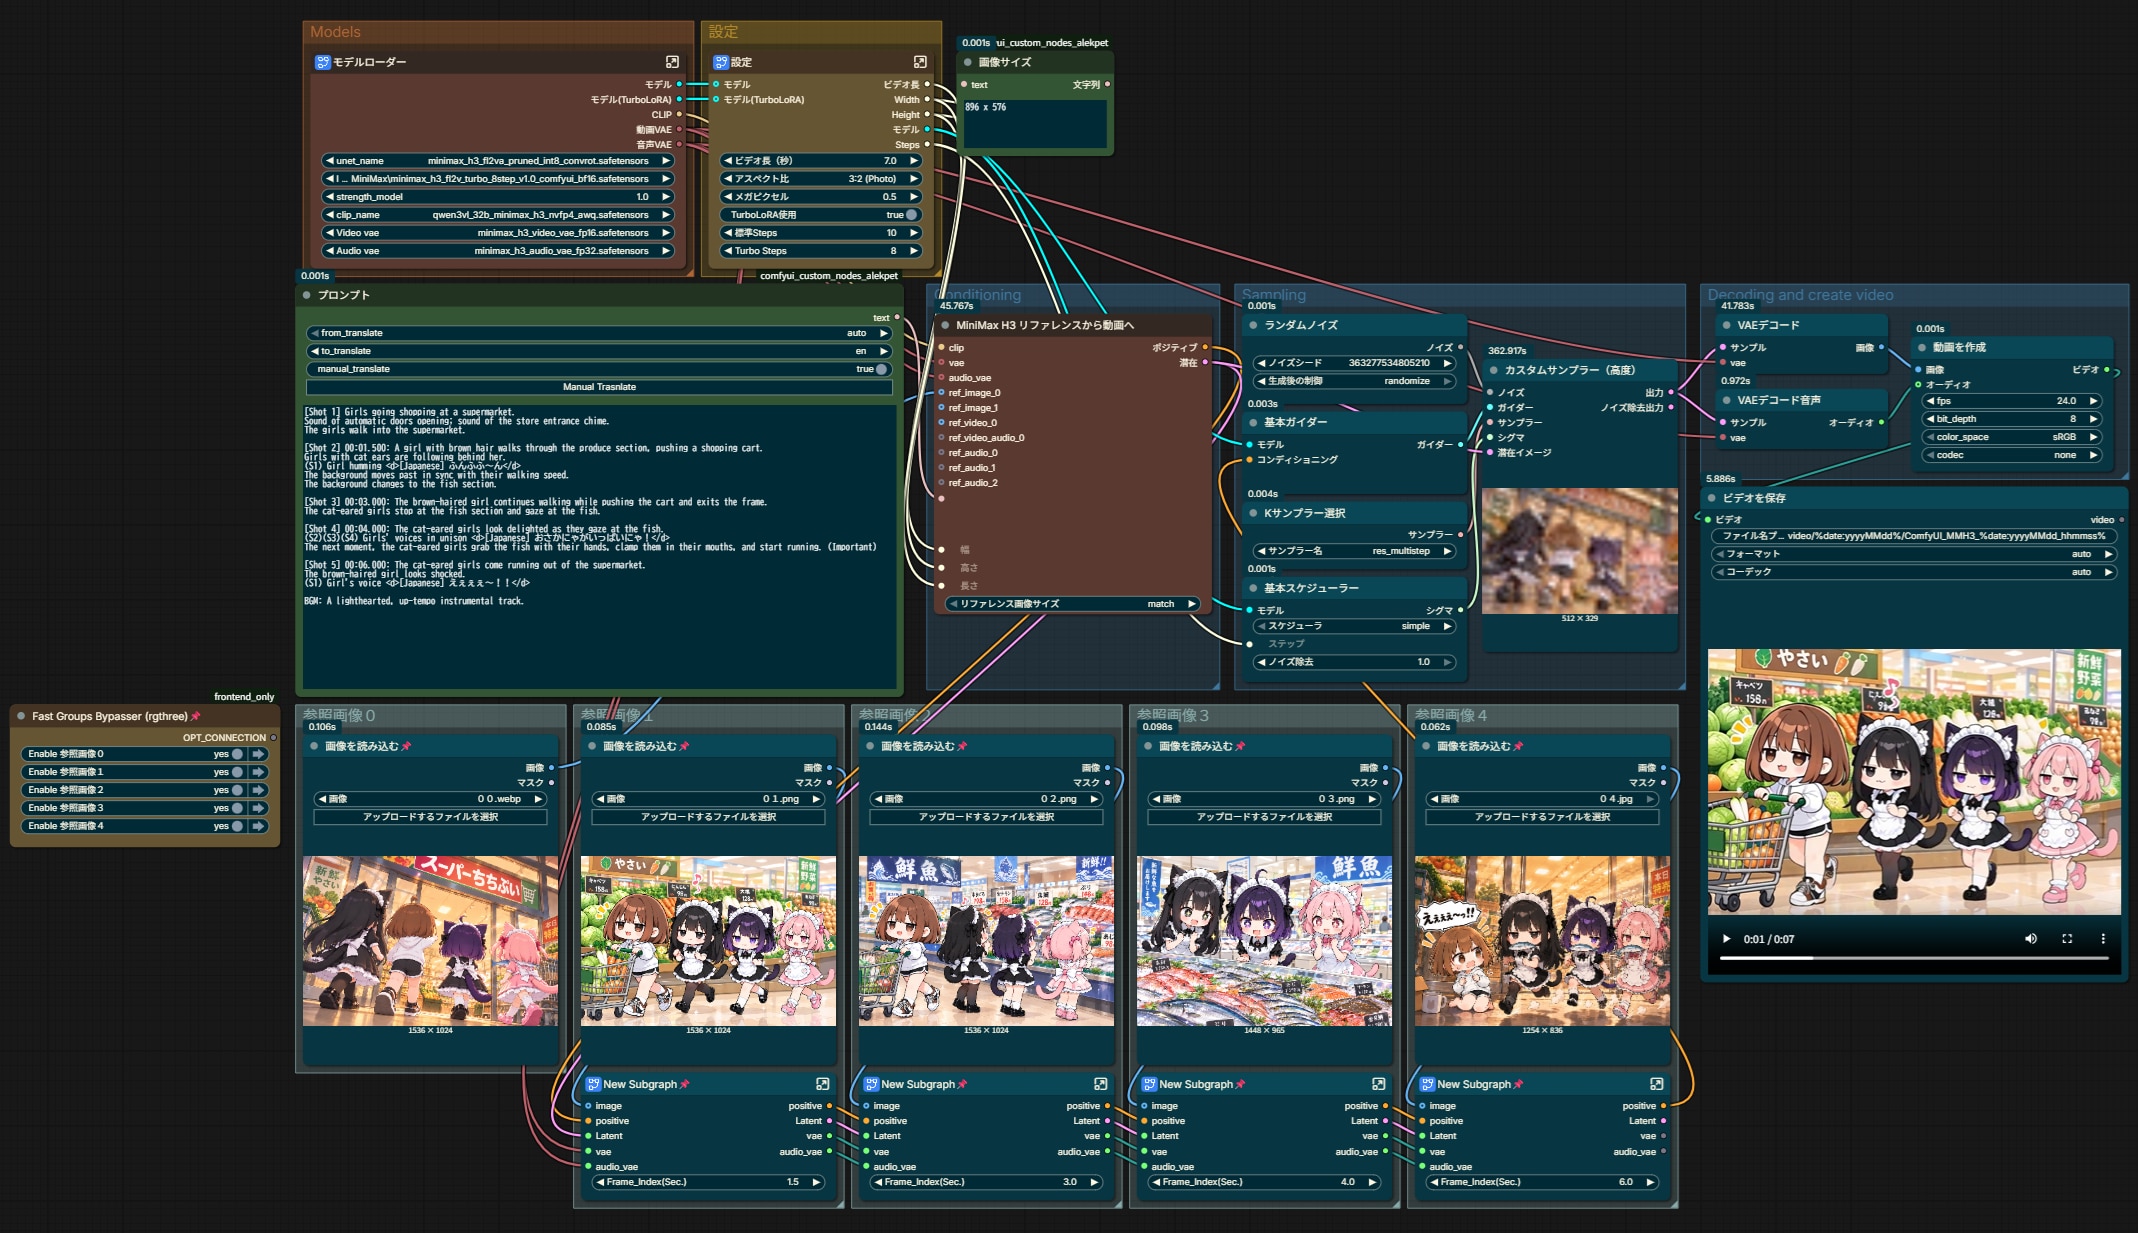Viewport: 2138px width, 1233px height.
Task: Open the 設定 subgraph expand icon
Action: [x=920, y=62]
